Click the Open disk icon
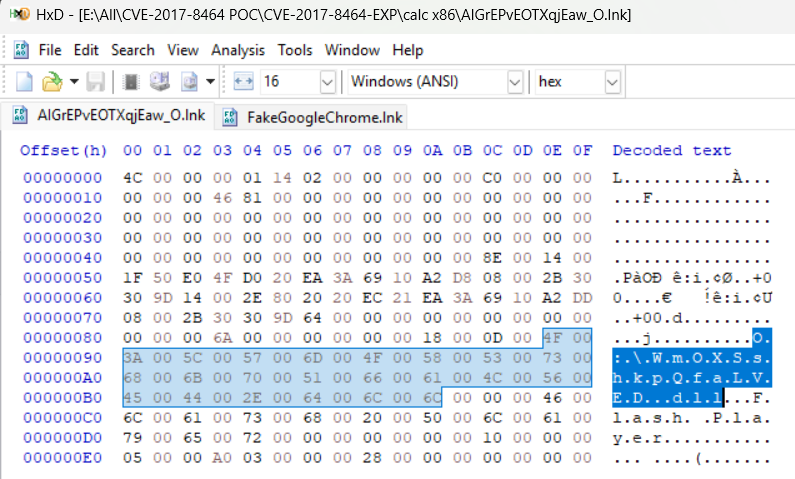 (160, 82)
